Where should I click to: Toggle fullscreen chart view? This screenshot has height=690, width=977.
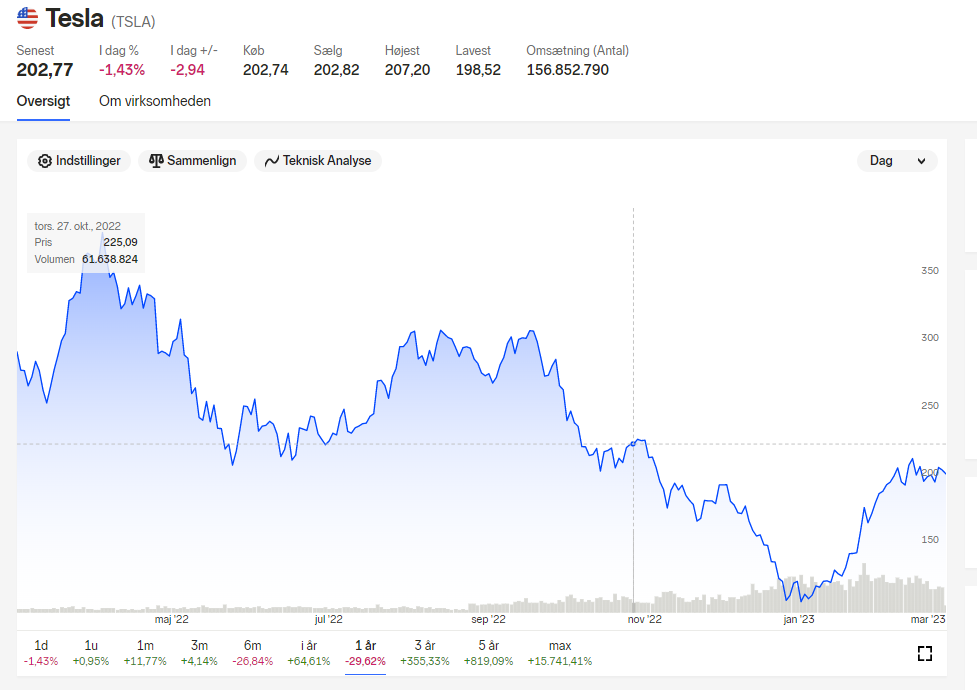pyautogui.click(x=925, y=653)
